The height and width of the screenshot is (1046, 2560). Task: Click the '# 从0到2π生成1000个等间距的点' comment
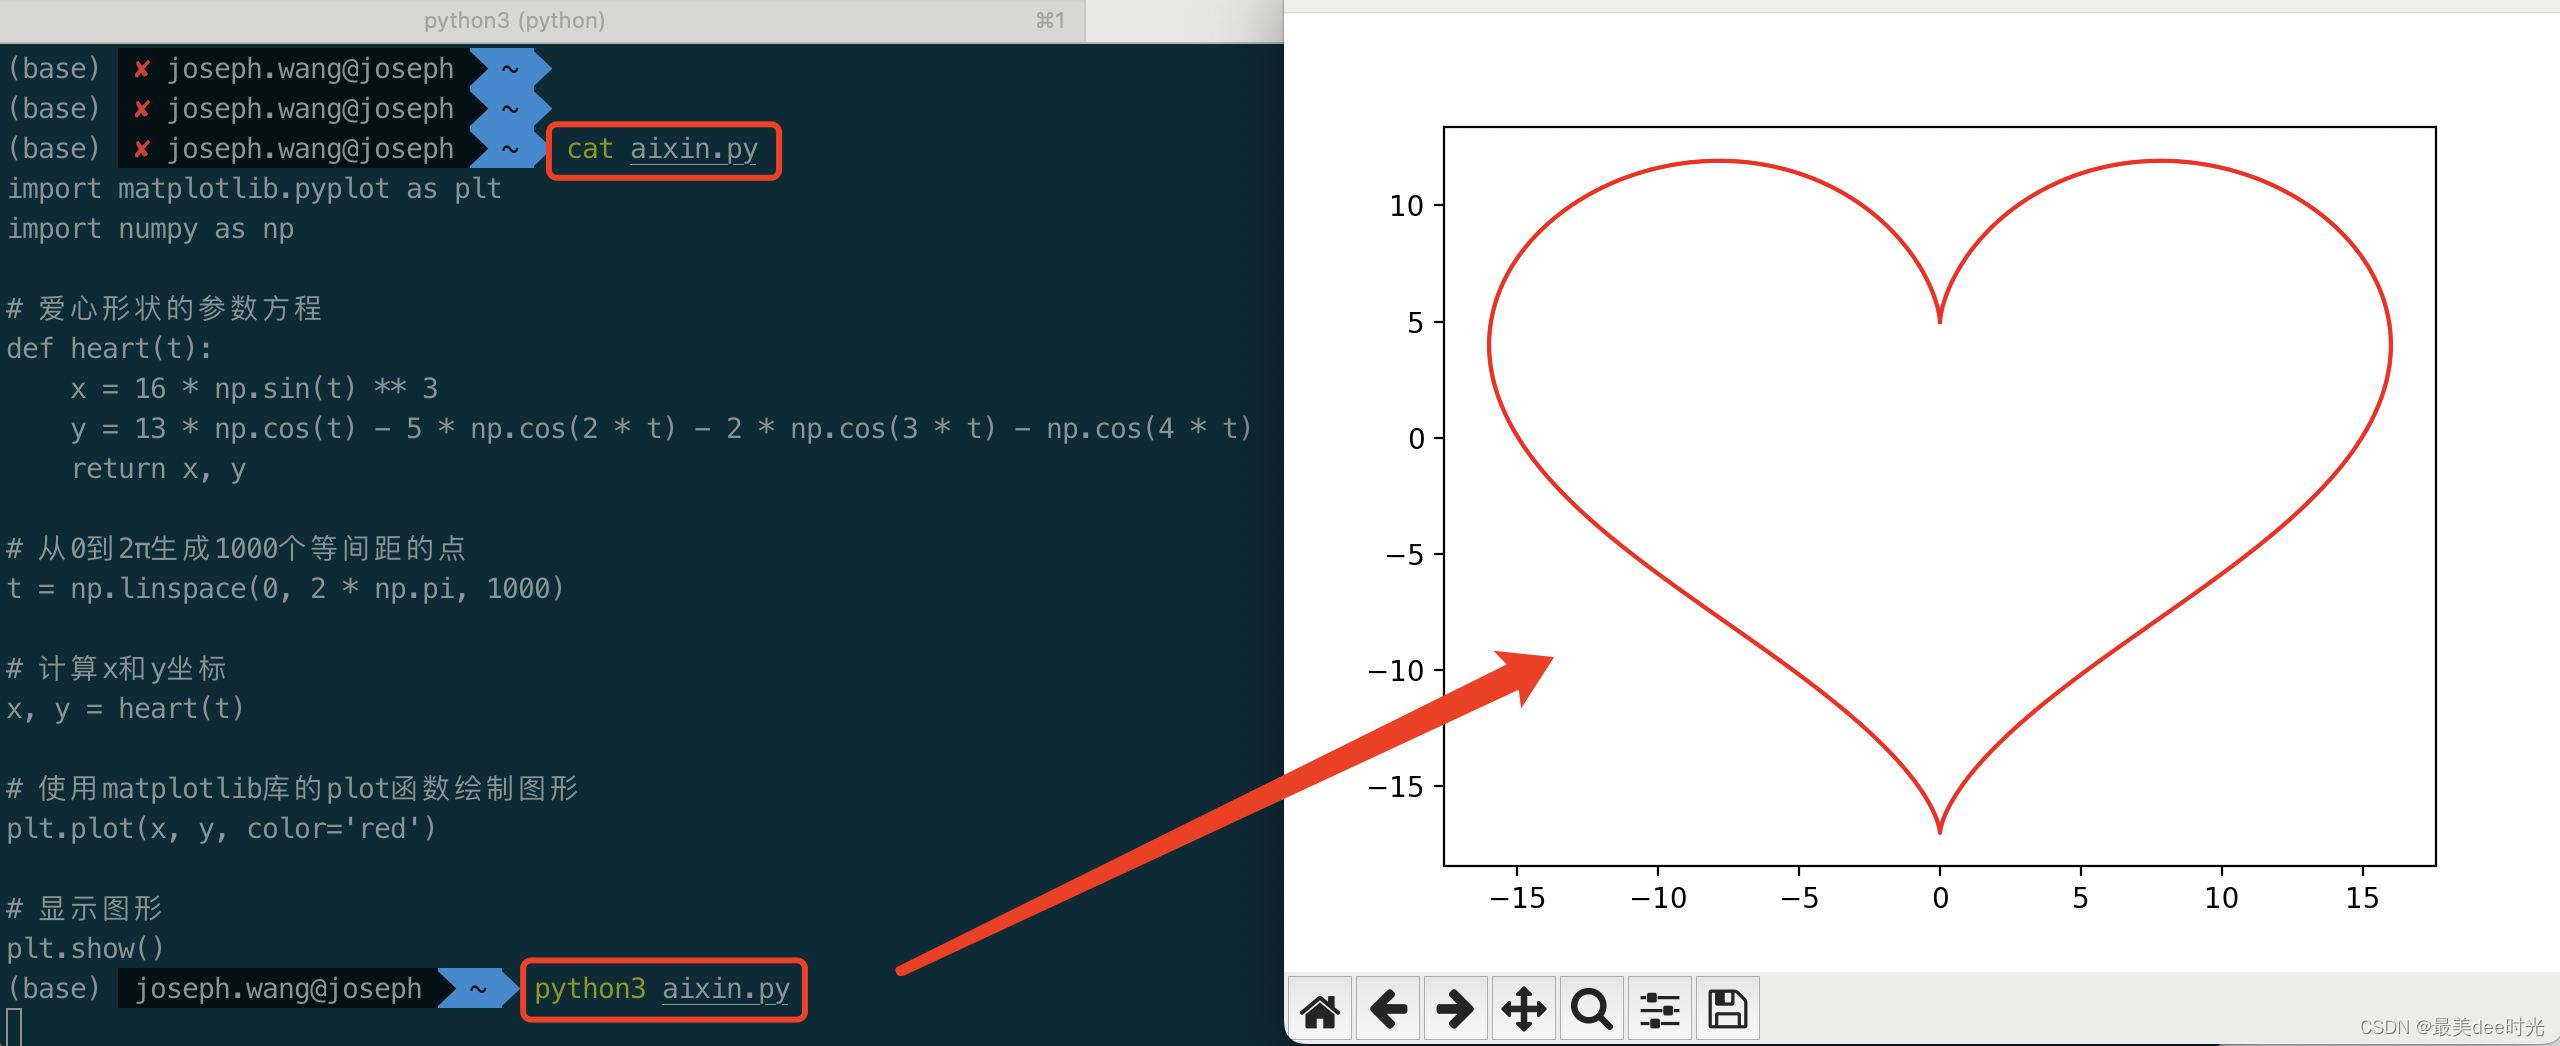pyautogui.click(x=237, y=549)
